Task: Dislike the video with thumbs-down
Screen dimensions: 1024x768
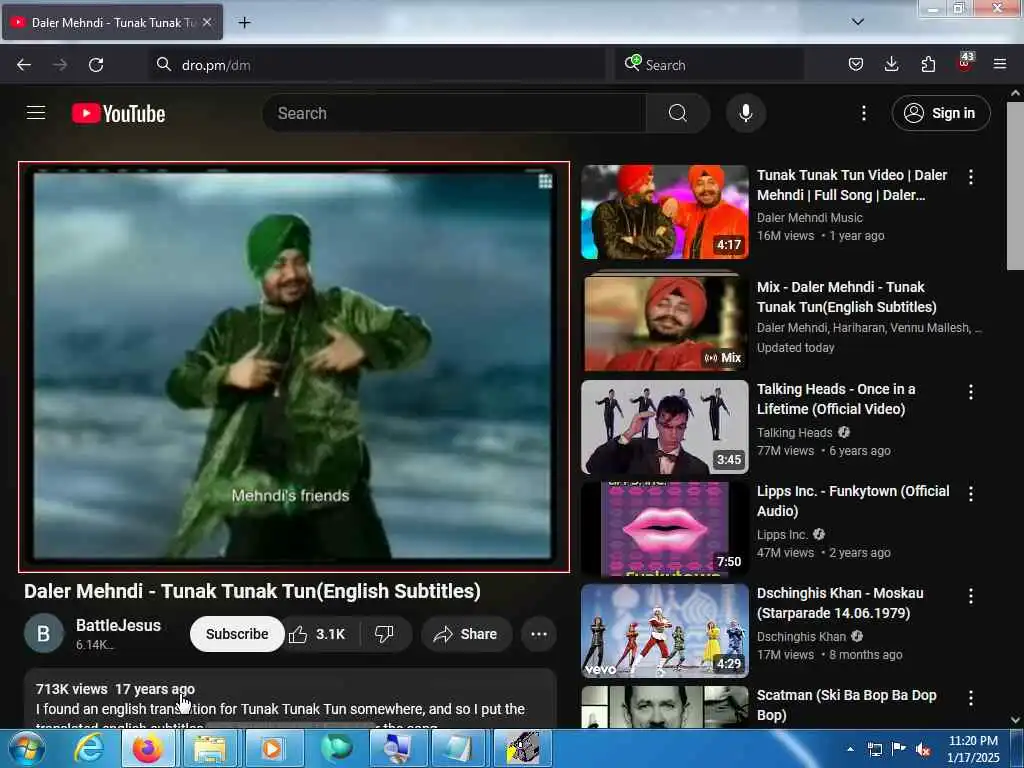Action: tap(385, 634)
